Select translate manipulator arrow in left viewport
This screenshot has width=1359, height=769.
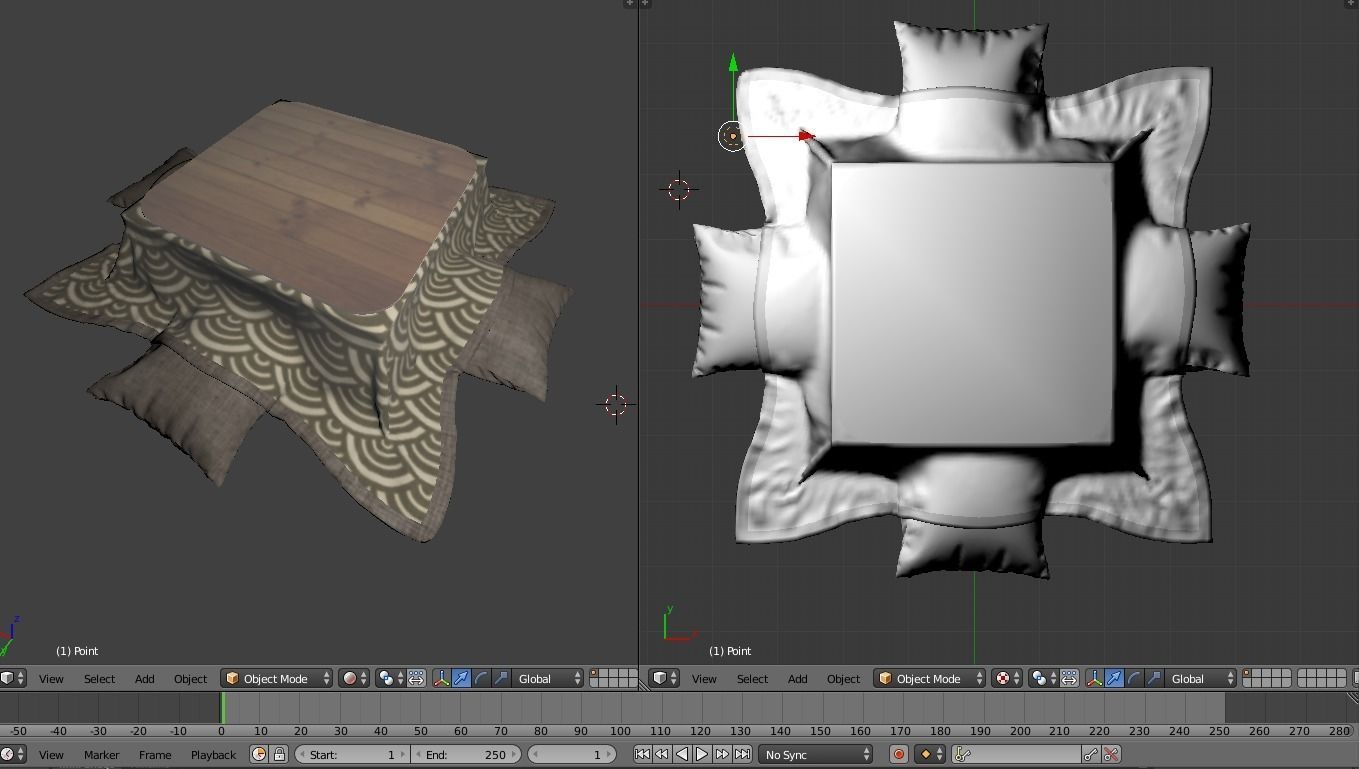(x=461, y=678)
